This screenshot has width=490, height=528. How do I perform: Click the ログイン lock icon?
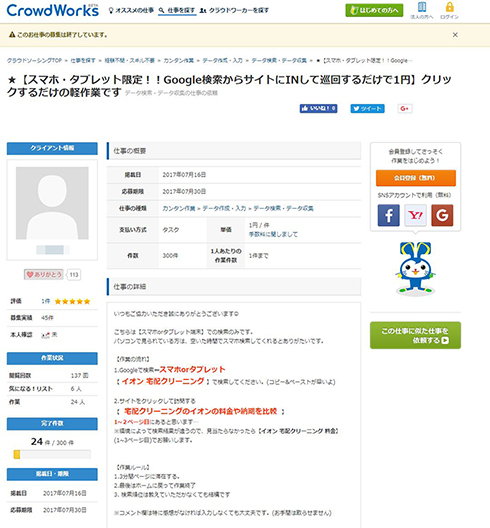(449, 10)
